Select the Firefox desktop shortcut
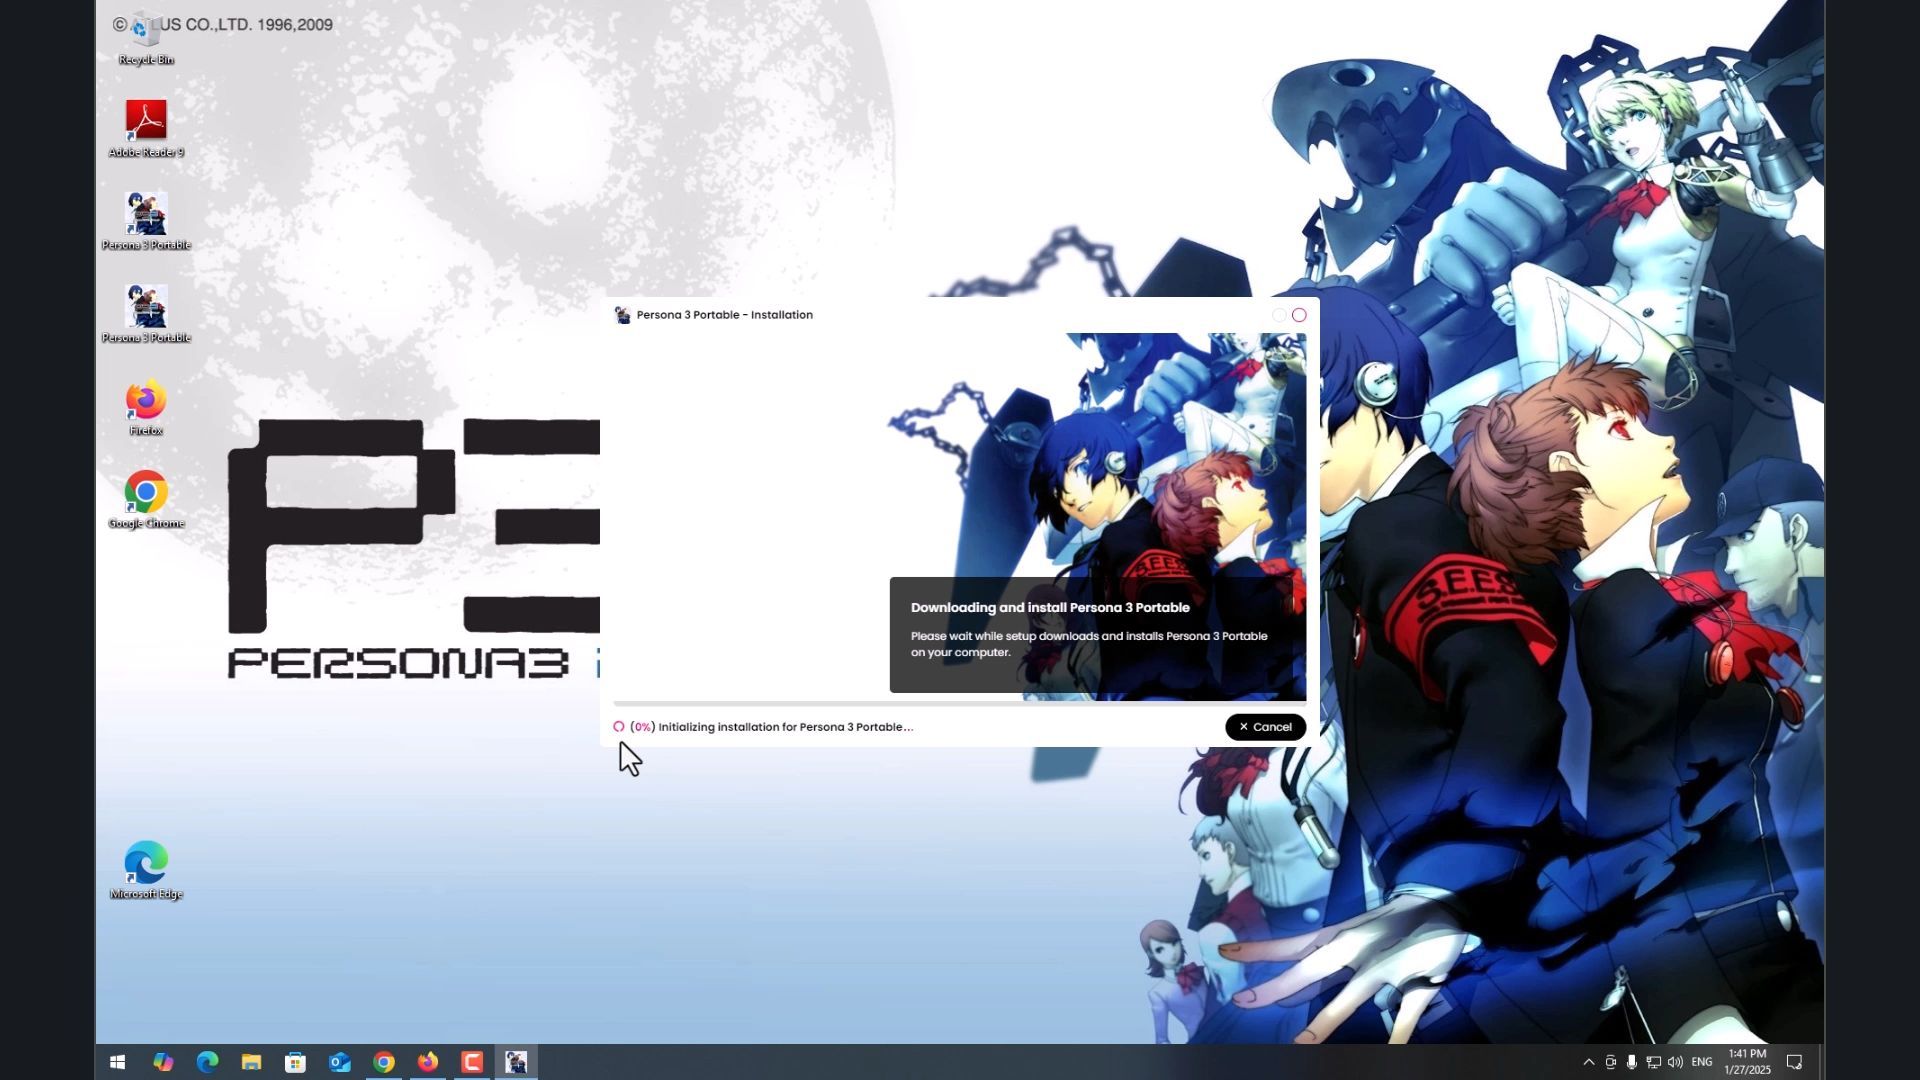 [146, 407]
